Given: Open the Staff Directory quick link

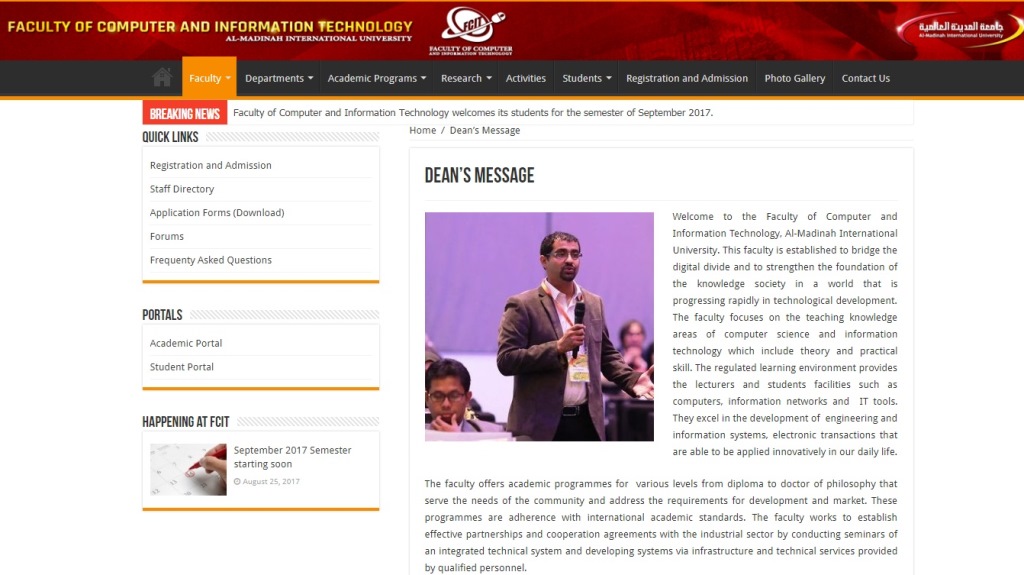Looking at the screenshot, I should tap(182, 189).
